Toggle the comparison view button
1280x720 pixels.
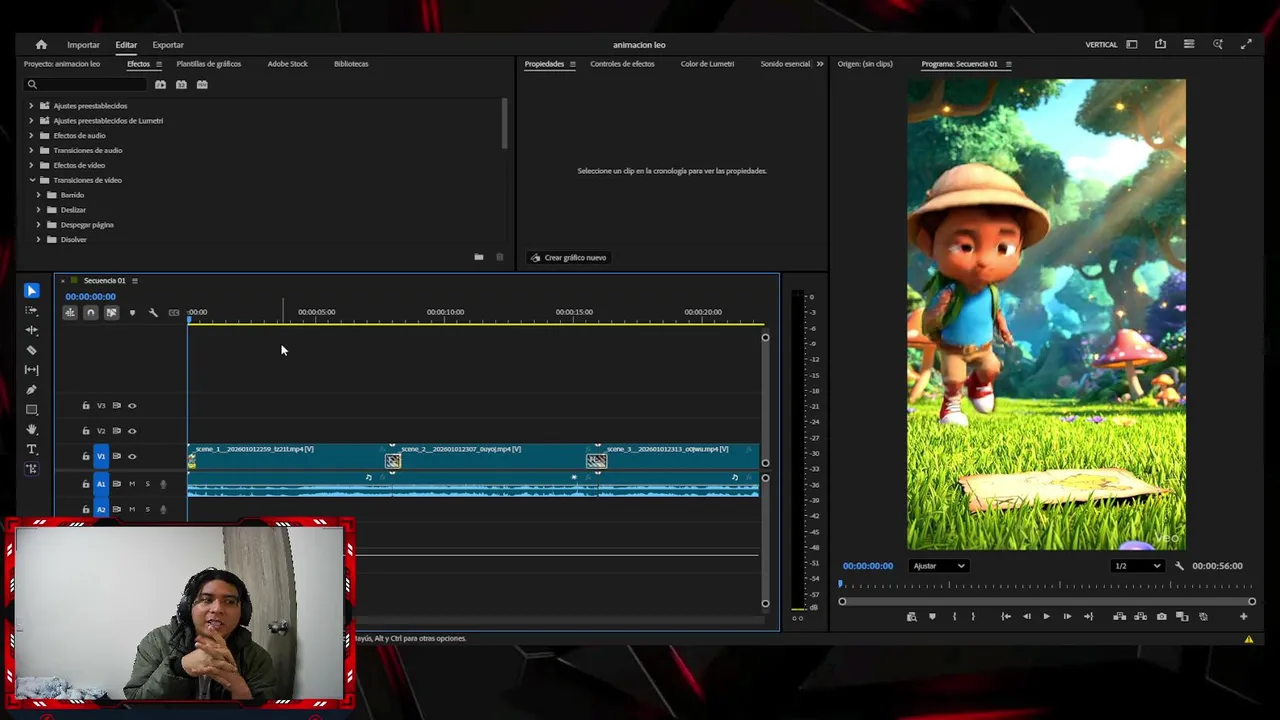click(x=1182, y=617)
